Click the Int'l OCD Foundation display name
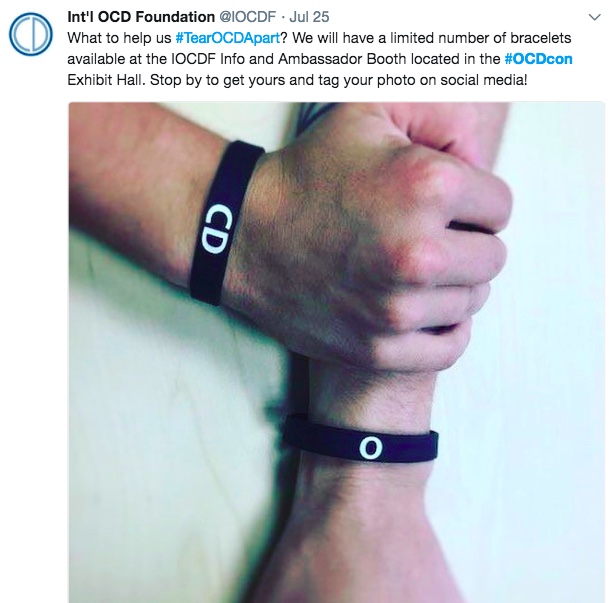This screenshot has height=603, width=614. (x=141, y=17)
